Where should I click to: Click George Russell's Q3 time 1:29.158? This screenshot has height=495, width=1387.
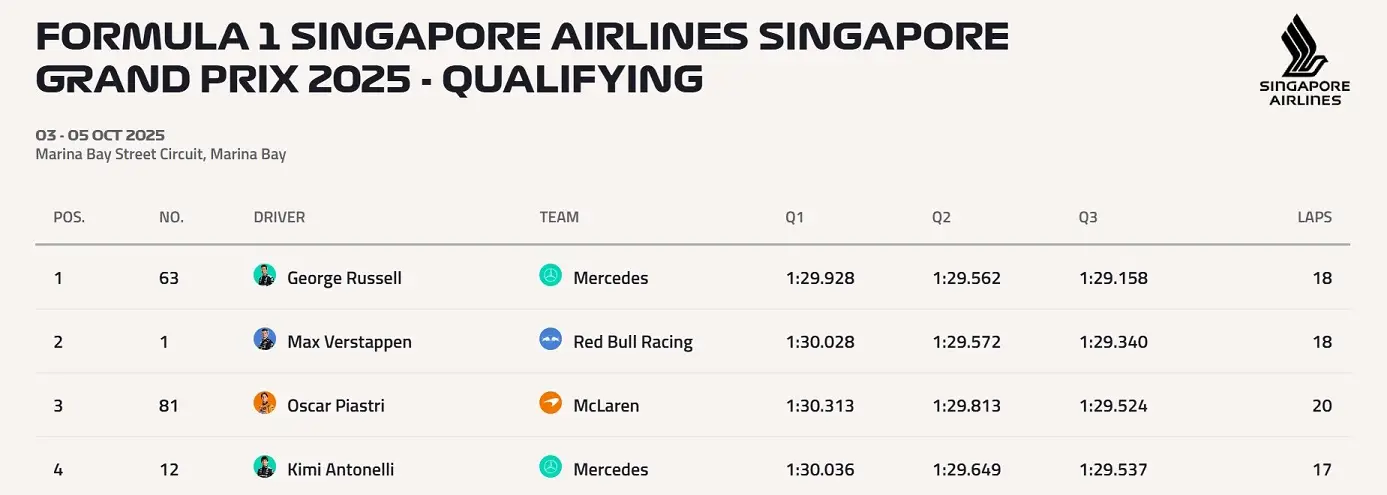1113,278
